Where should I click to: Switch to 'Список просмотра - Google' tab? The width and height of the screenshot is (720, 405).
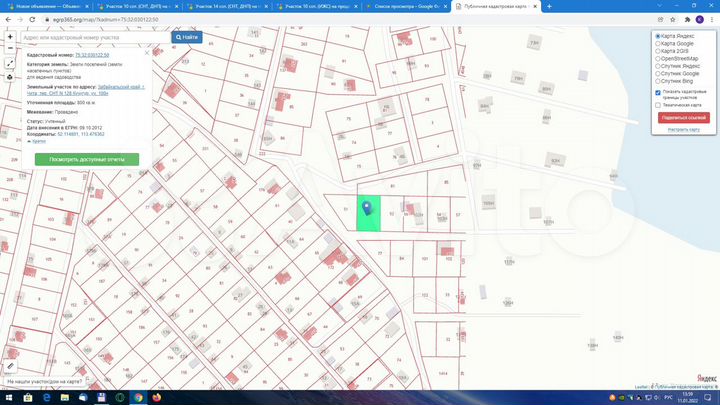[406, 6]
